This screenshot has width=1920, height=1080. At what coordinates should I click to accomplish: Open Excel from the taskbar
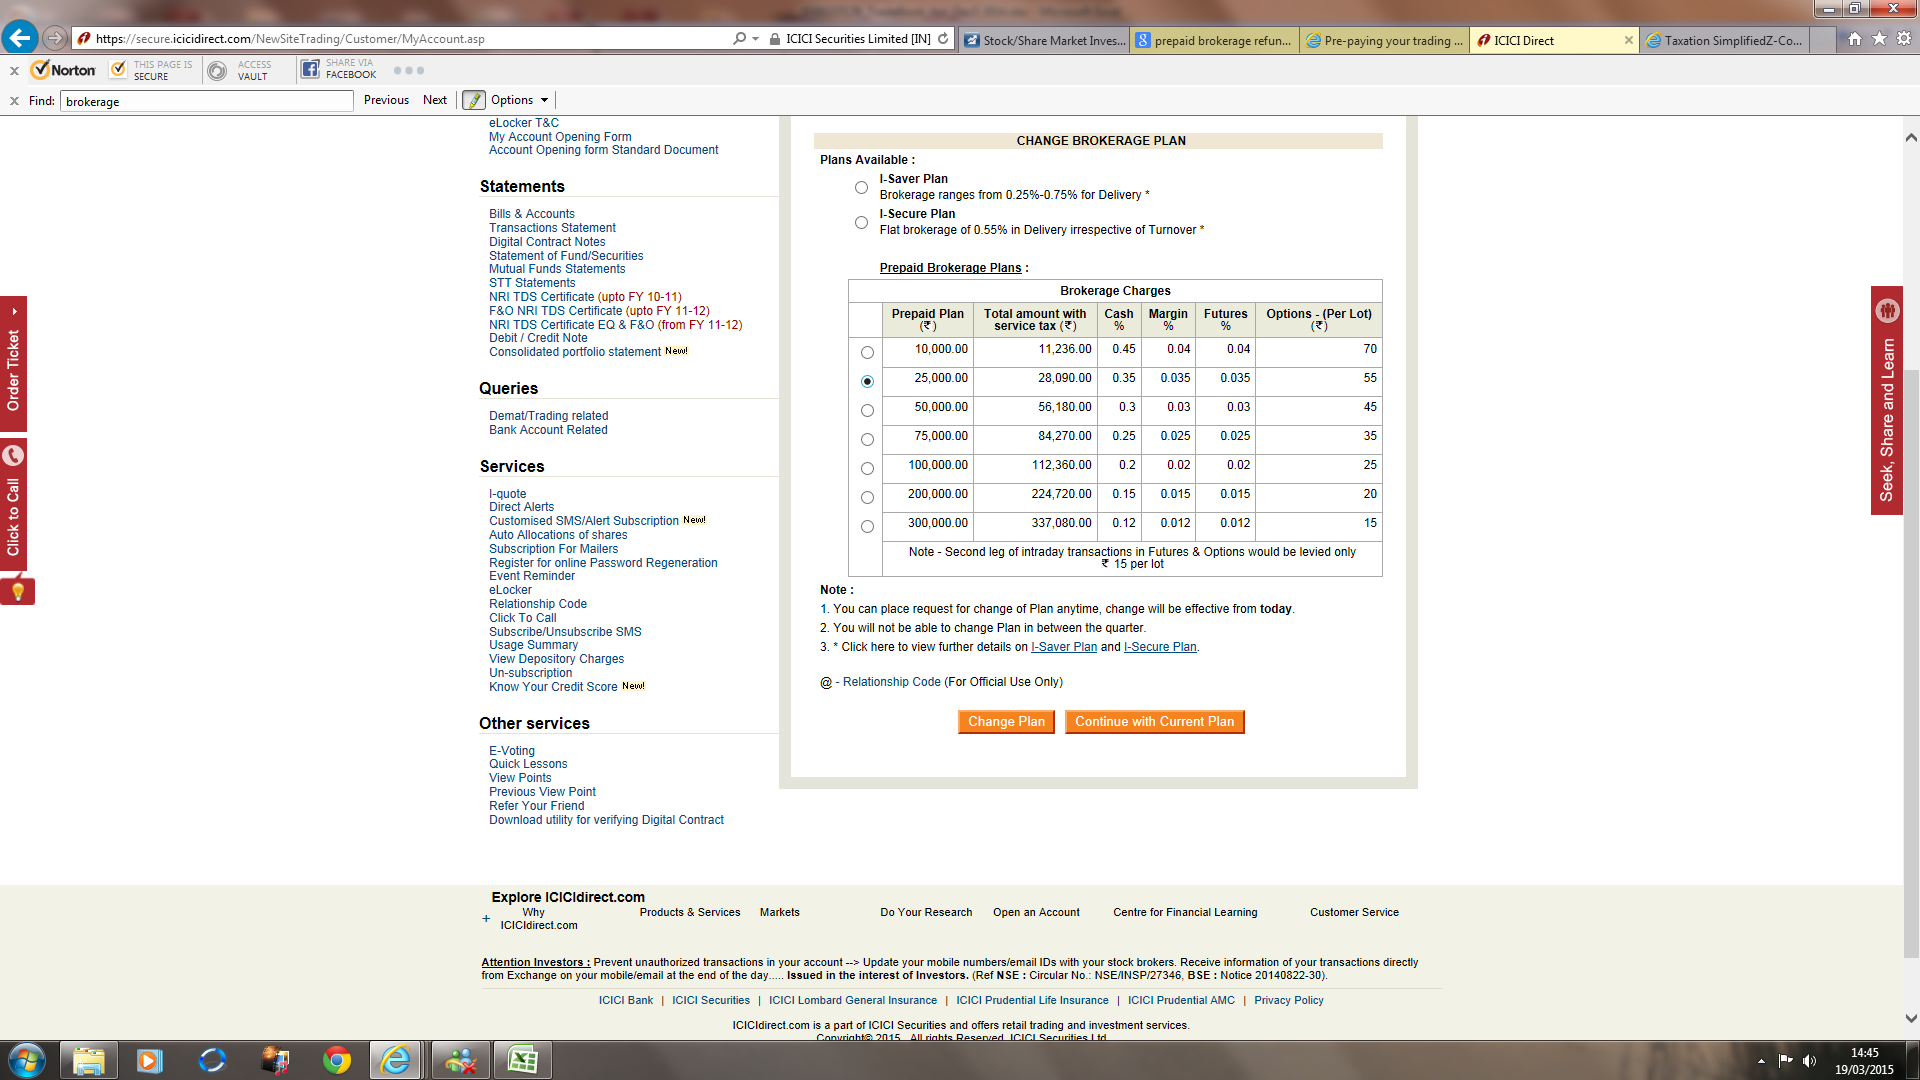[x=522, y=1060]
